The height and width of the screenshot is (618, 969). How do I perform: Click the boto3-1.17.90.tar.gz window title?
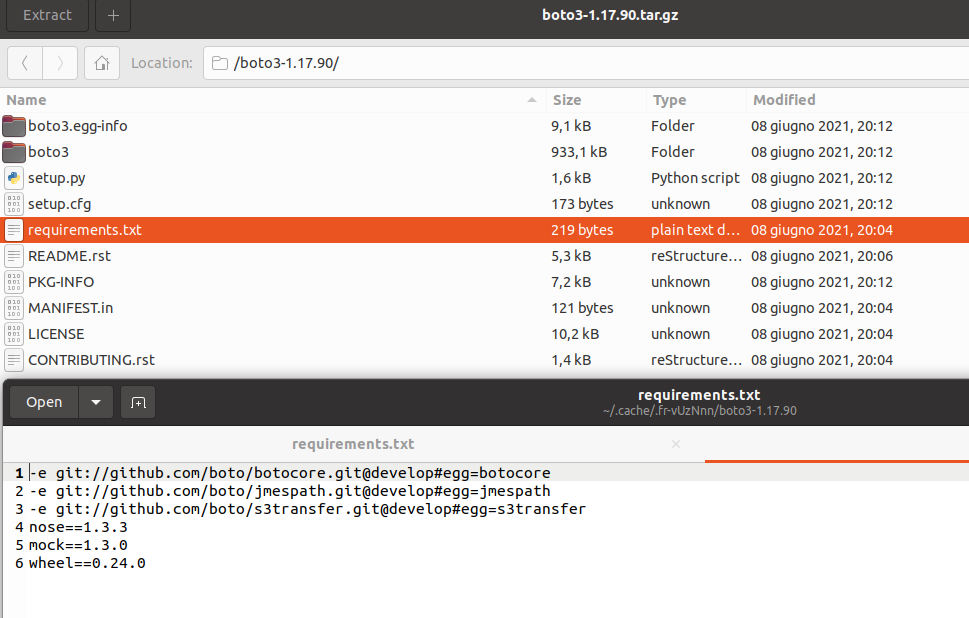610,15
